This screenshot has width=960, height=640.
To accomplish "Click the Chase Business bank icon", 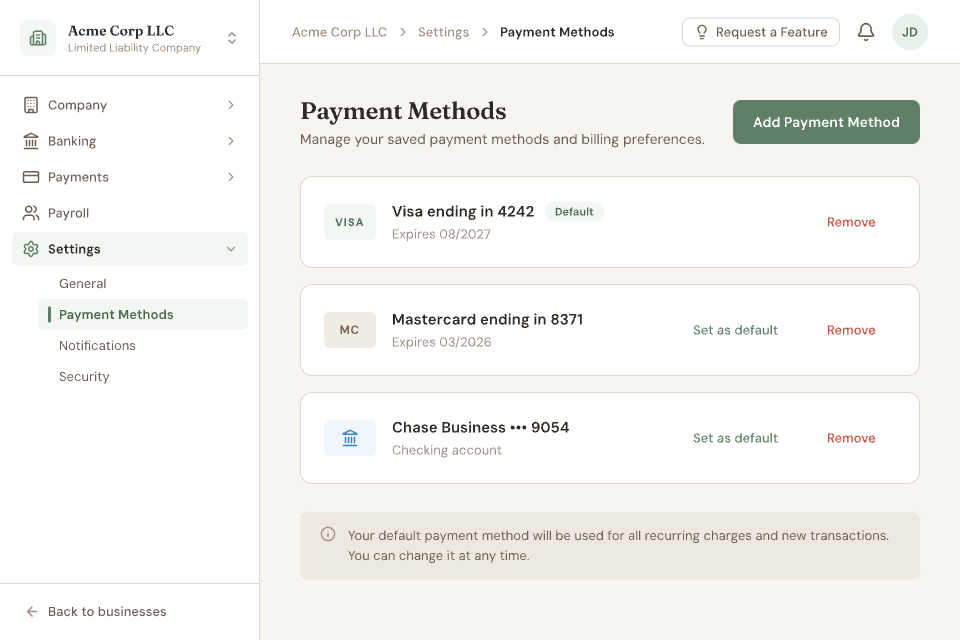I will (350, 438).
